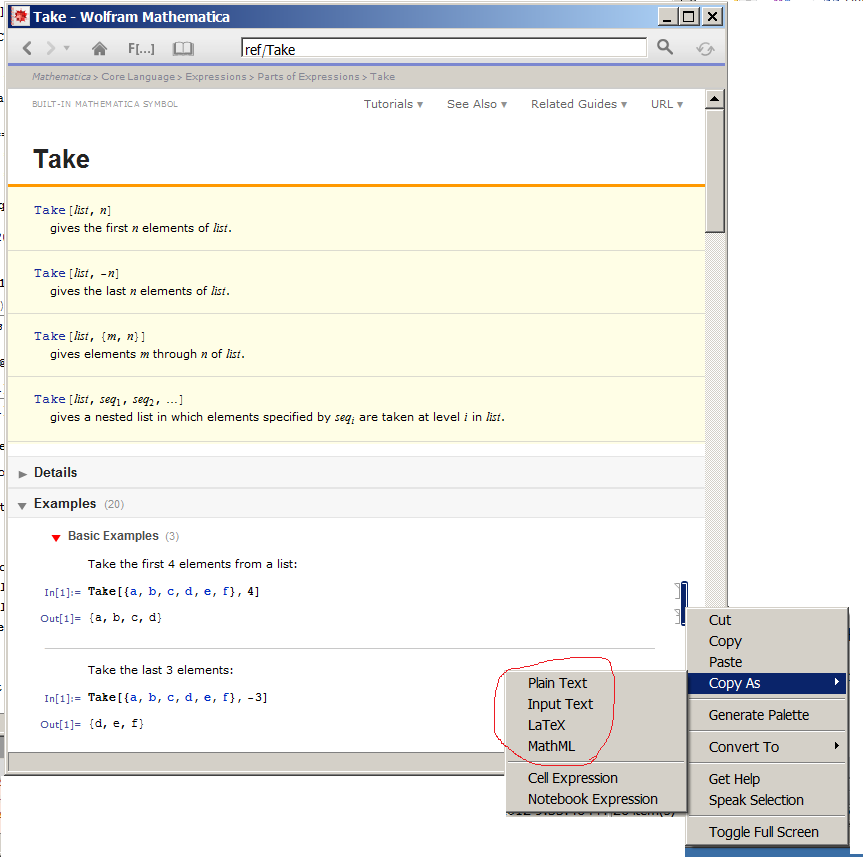Close the Take documentation window
The image size is (863, 857).
click(x=712, y=17)
